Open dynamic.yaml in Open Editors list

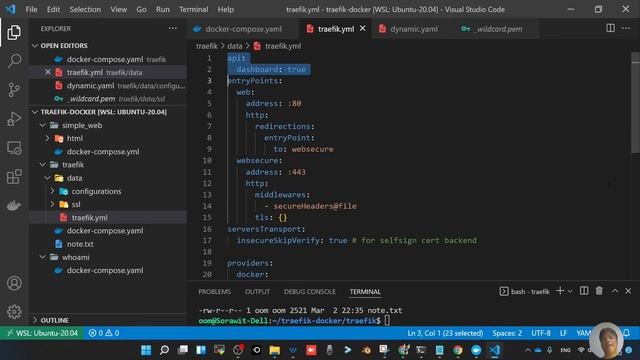coord(108,86)
